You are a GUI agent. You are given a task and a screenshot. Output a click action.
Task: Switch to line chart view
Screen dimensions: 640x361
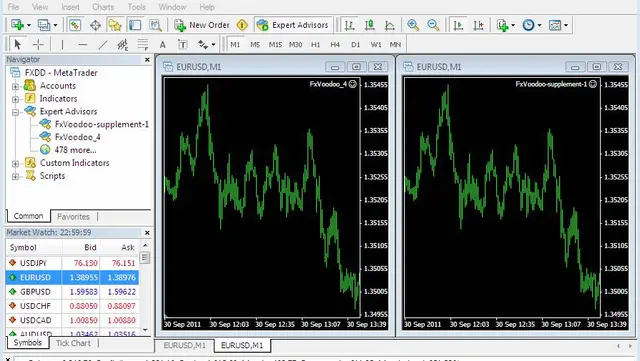390,25
